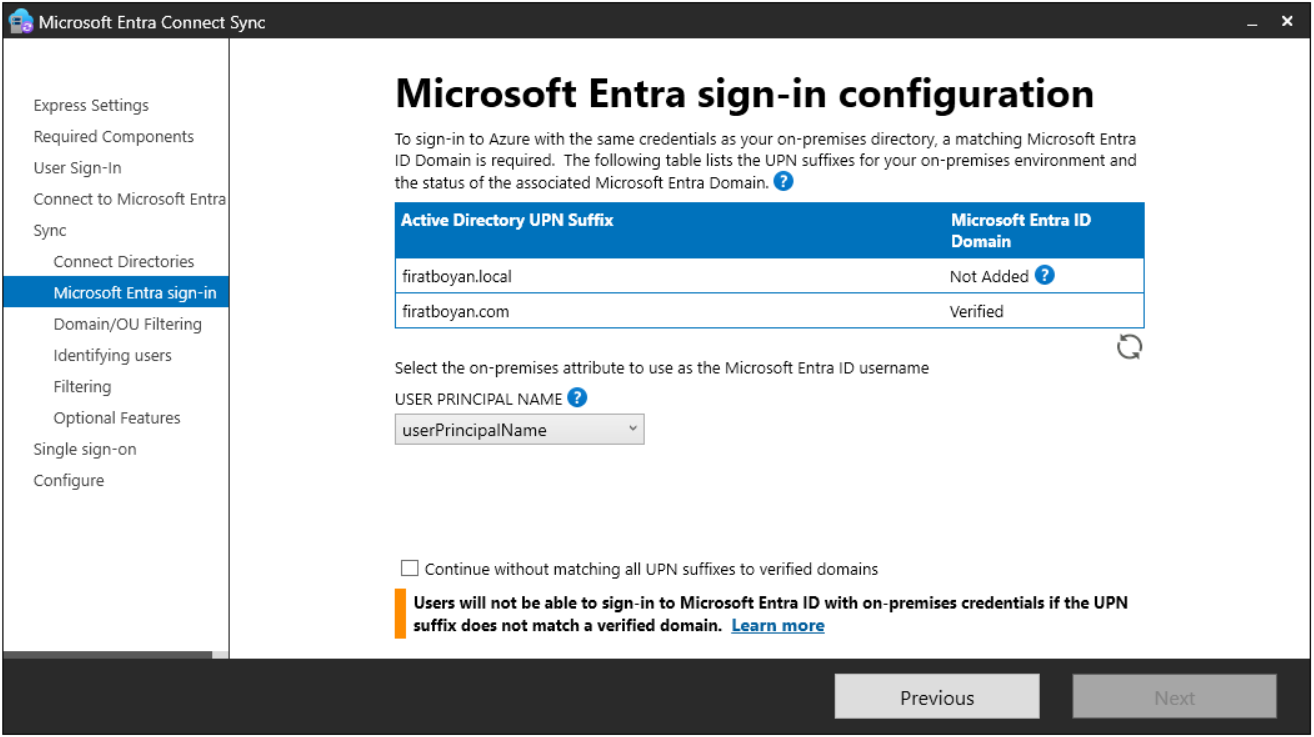1314x737 pixels.
Task: Click the Verified status cell
Action: pos(976,311)
